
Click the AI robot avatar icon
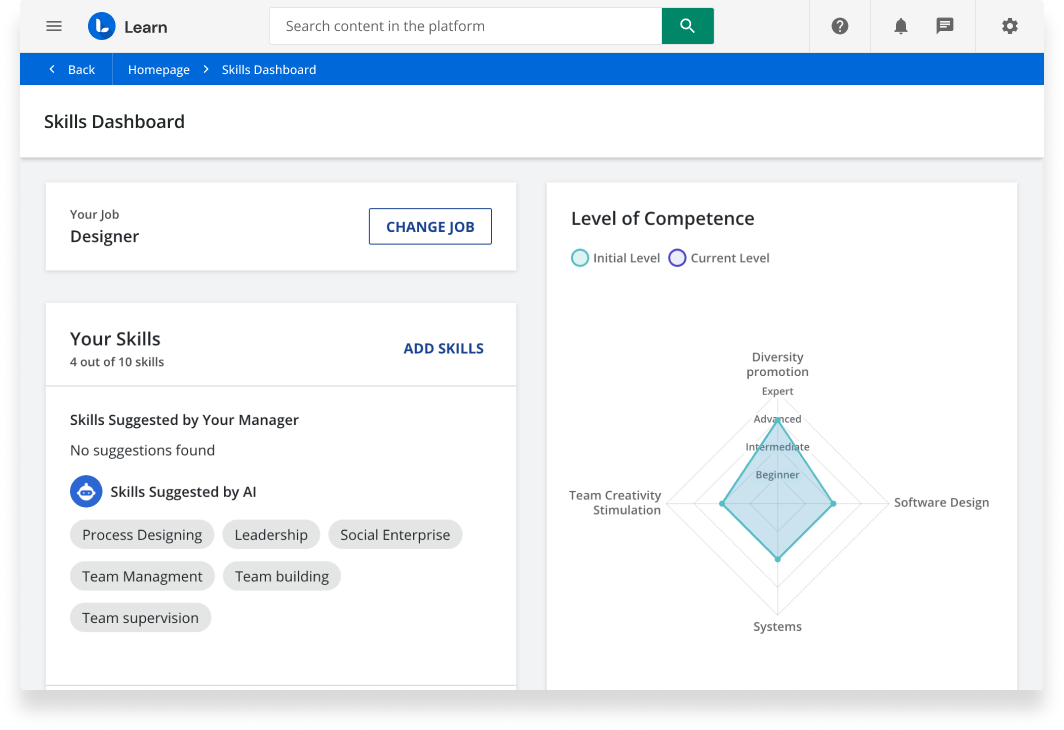(86, 491)
